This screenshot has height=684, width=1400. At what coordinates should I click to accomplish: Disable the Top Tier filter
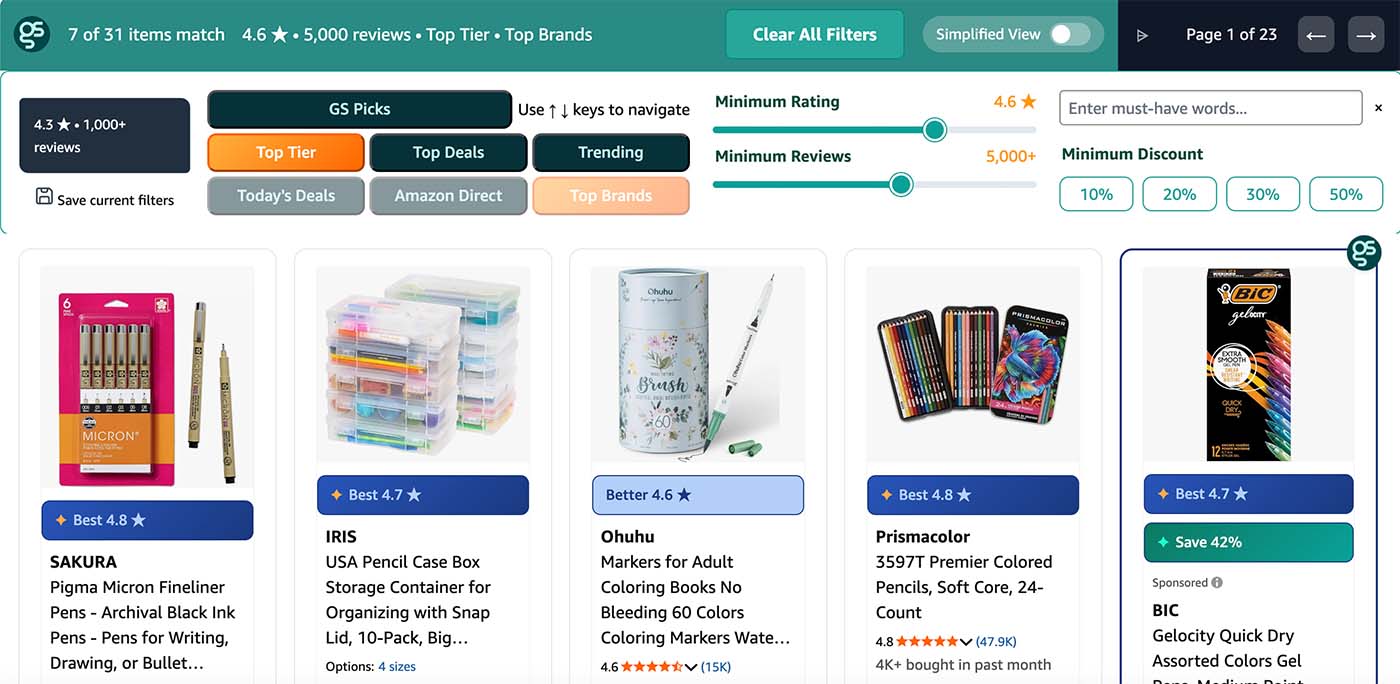click(x=286, y=152)
